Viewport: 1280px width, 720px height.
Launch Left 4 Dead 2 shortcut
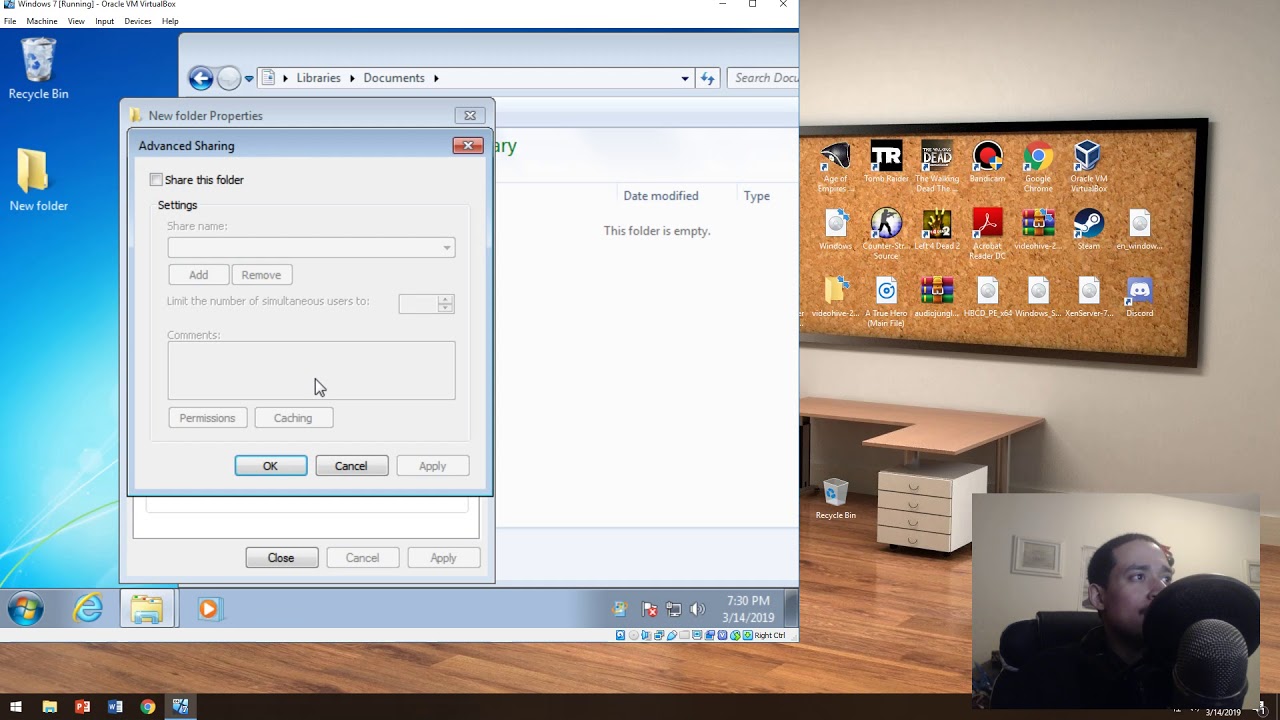pyautogui.click(x=937, y=230)
